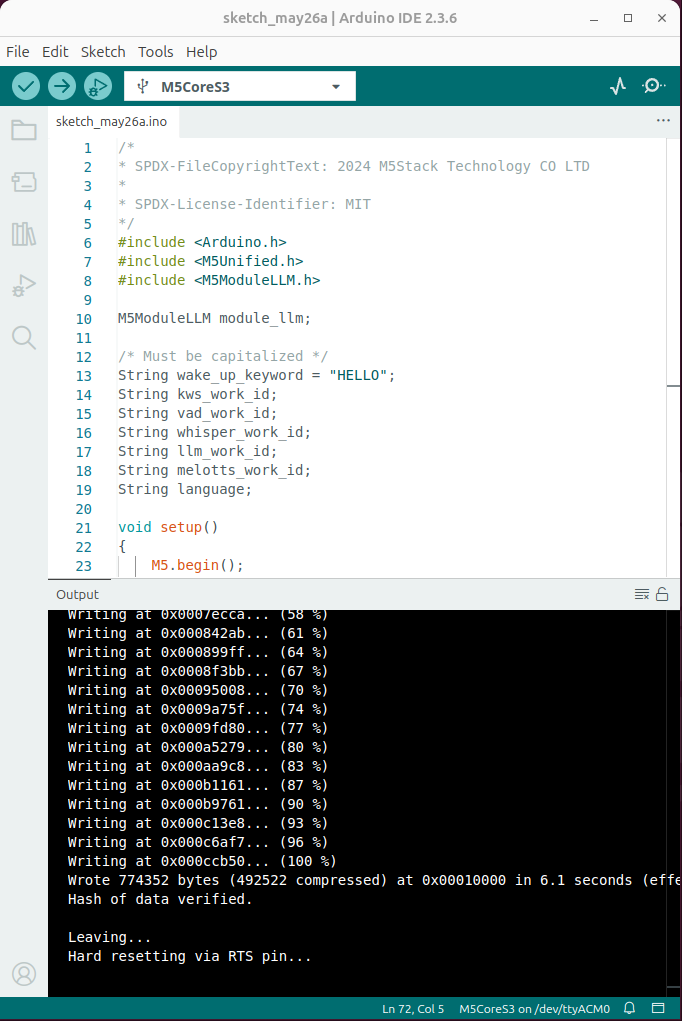
Task: Click 'Hard resetting via RTS pin...' line
Action: click(x=190, y=956)
